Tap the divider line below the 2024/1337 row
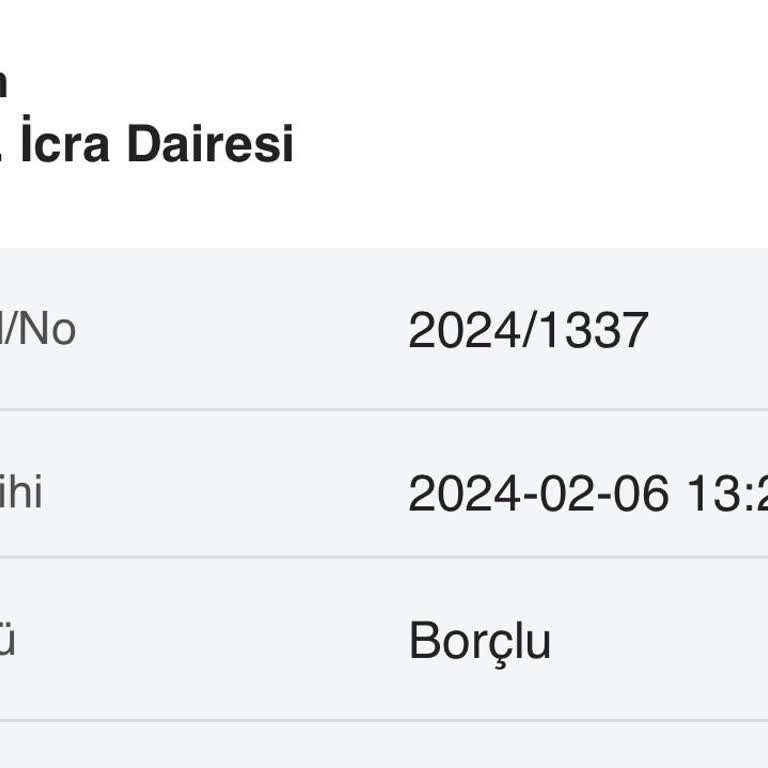This screenshot has height=768, width=768. (384, 409)
